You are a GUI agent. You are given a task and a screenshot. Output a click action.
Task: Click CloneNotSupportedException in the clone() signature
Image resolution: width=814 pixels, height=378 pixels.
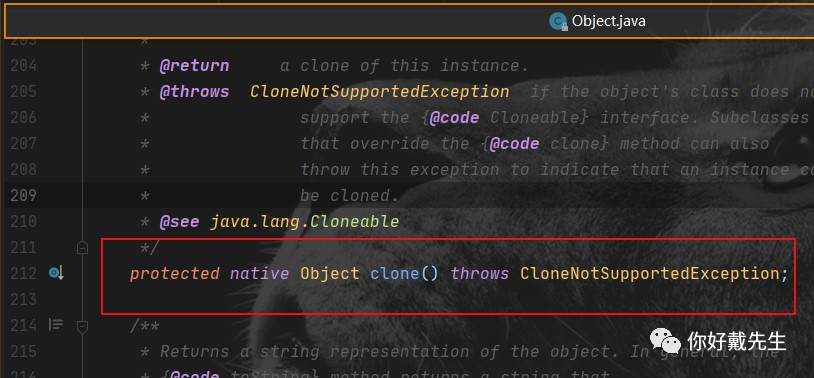tap(650, 274)
